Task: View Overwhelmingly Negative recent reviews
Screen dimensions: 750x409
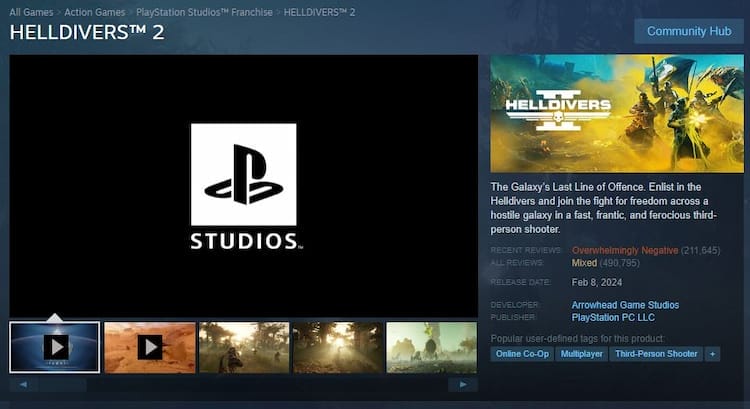Action: coord(624,249)
